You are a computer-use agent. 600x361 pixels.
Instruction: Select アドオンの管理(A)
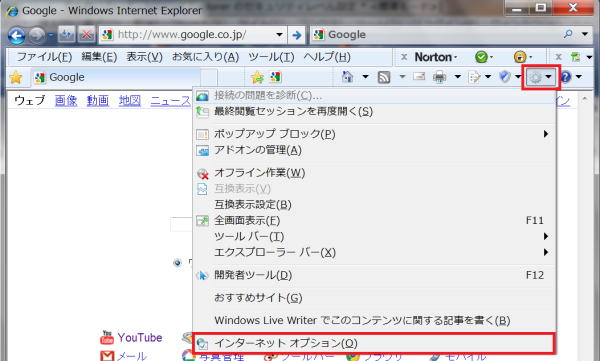pyautogui.click(x=373, y=150)
